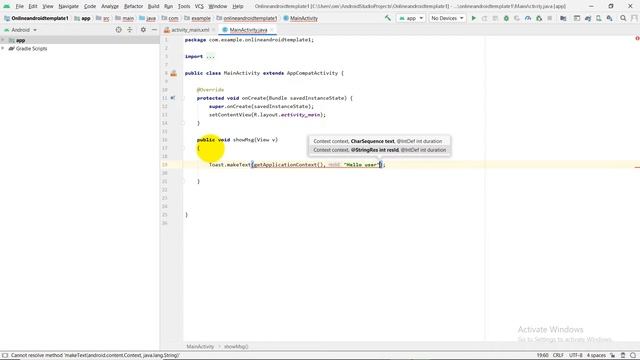Open Project panel gear settings
The image size is (640, 360).
coord(143,30)
